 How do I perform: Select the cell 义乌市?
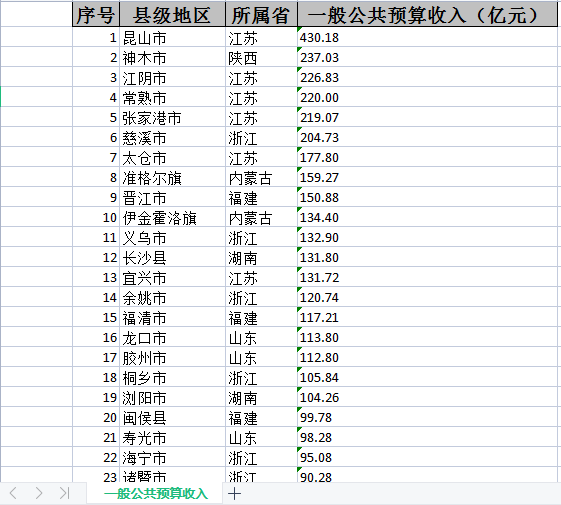172,238
